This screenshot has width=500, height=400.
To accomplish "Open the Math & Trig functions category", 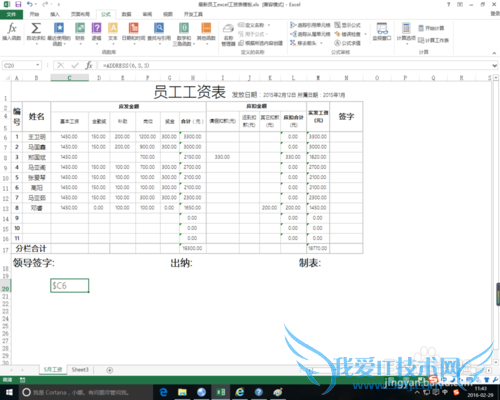I will pyautogui.click(x=184, y=34).
